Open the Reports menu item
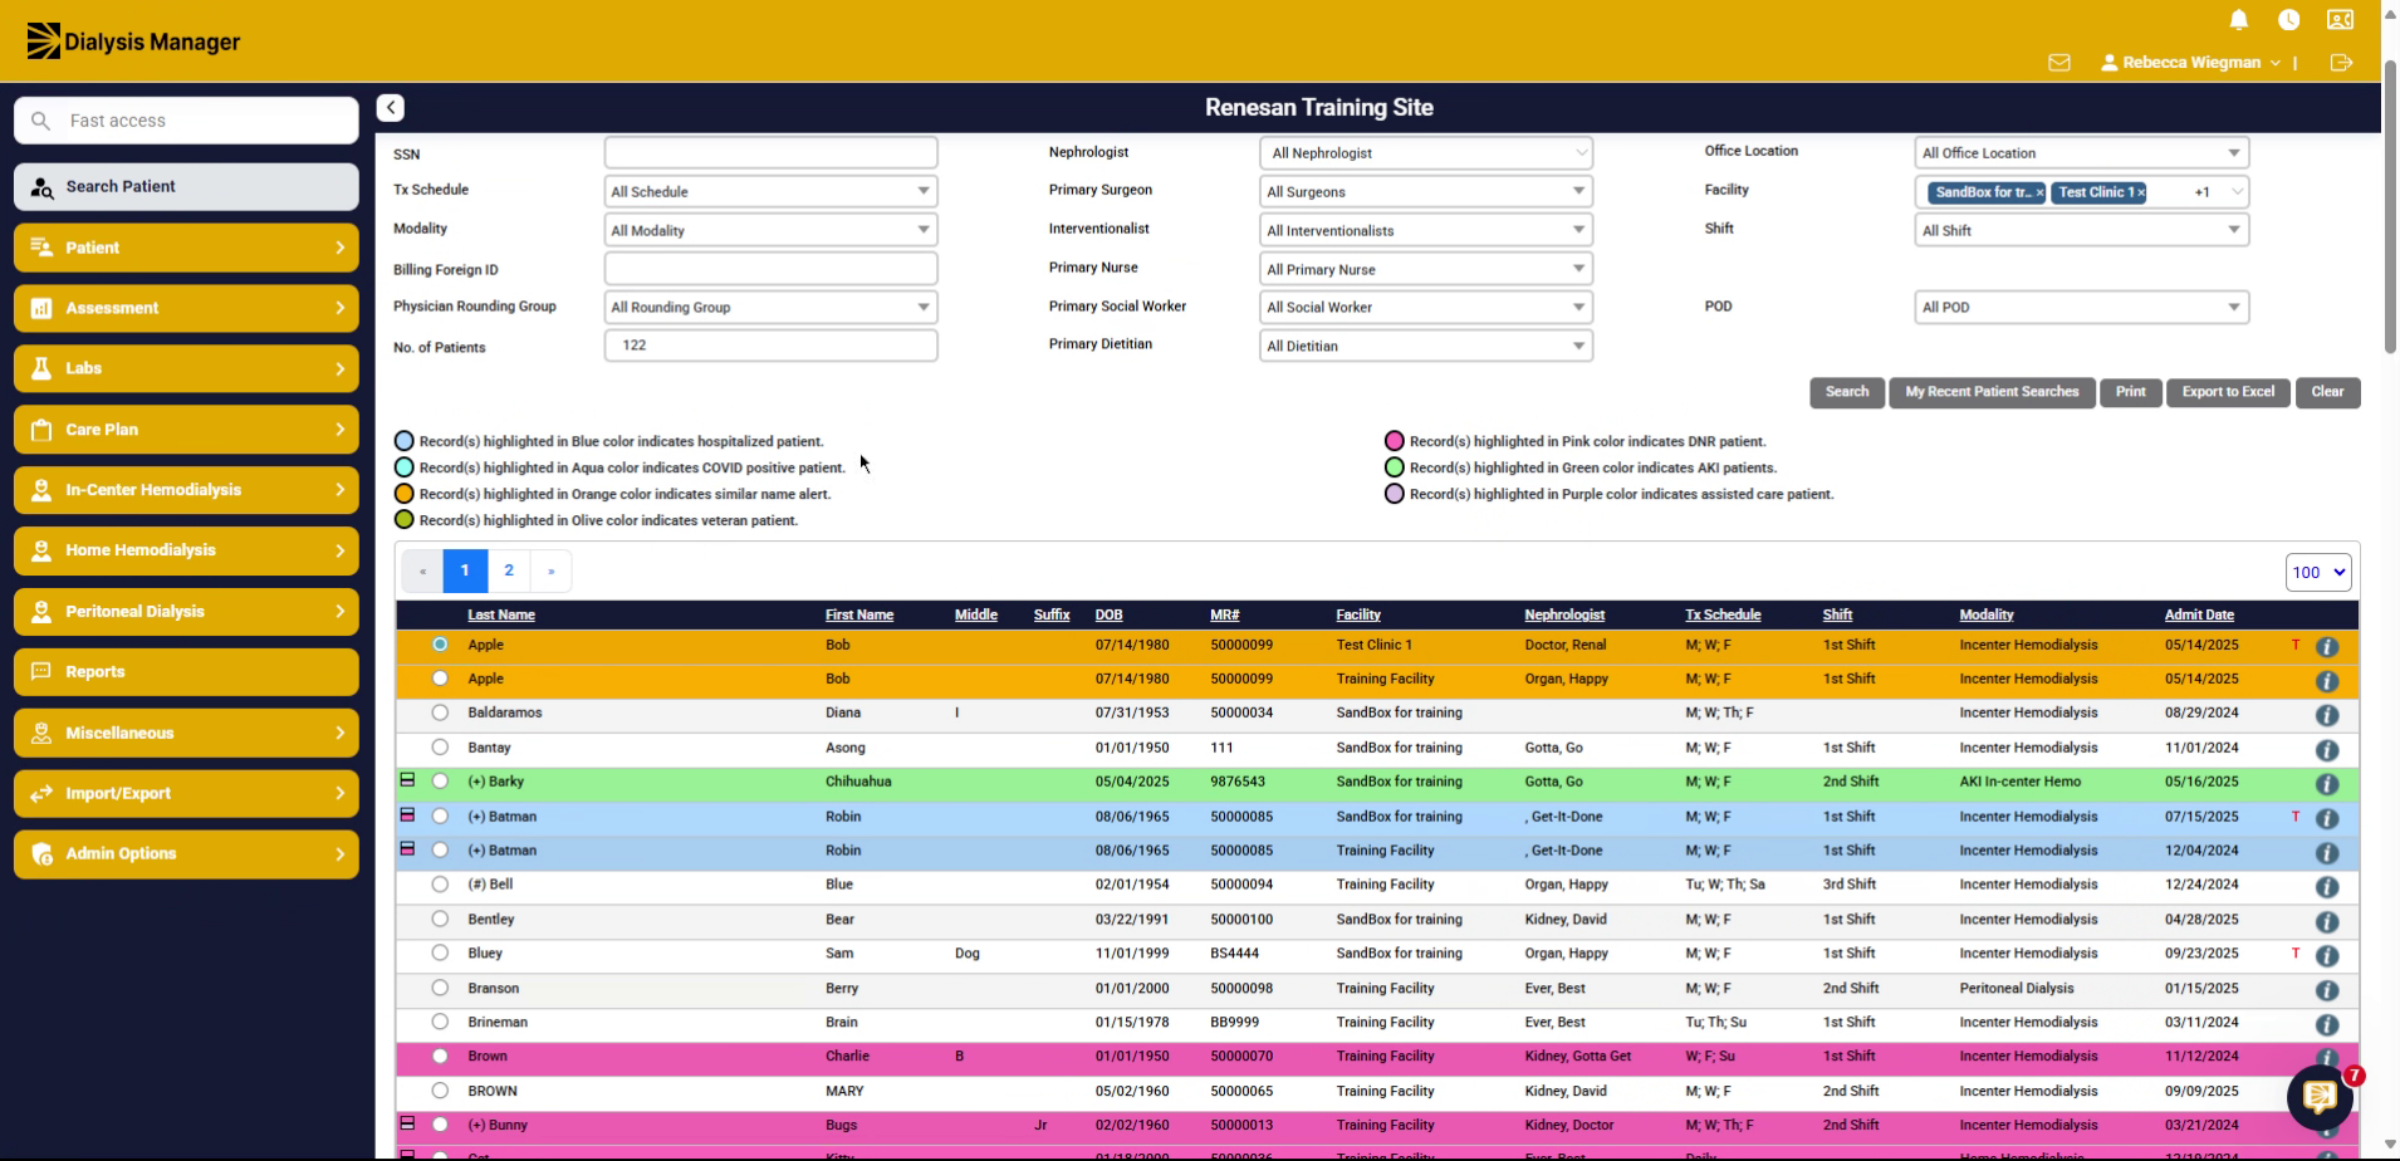2400x1161 pixels. pos(186,672)
